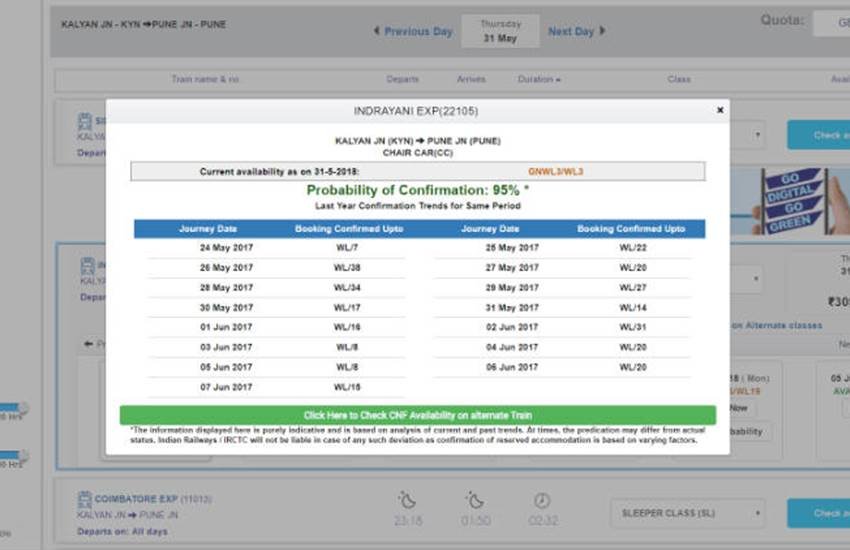The height and width of the screenshot is (550, 850).
Task: Click the departure time icon above 23:18
Action: 406,500
